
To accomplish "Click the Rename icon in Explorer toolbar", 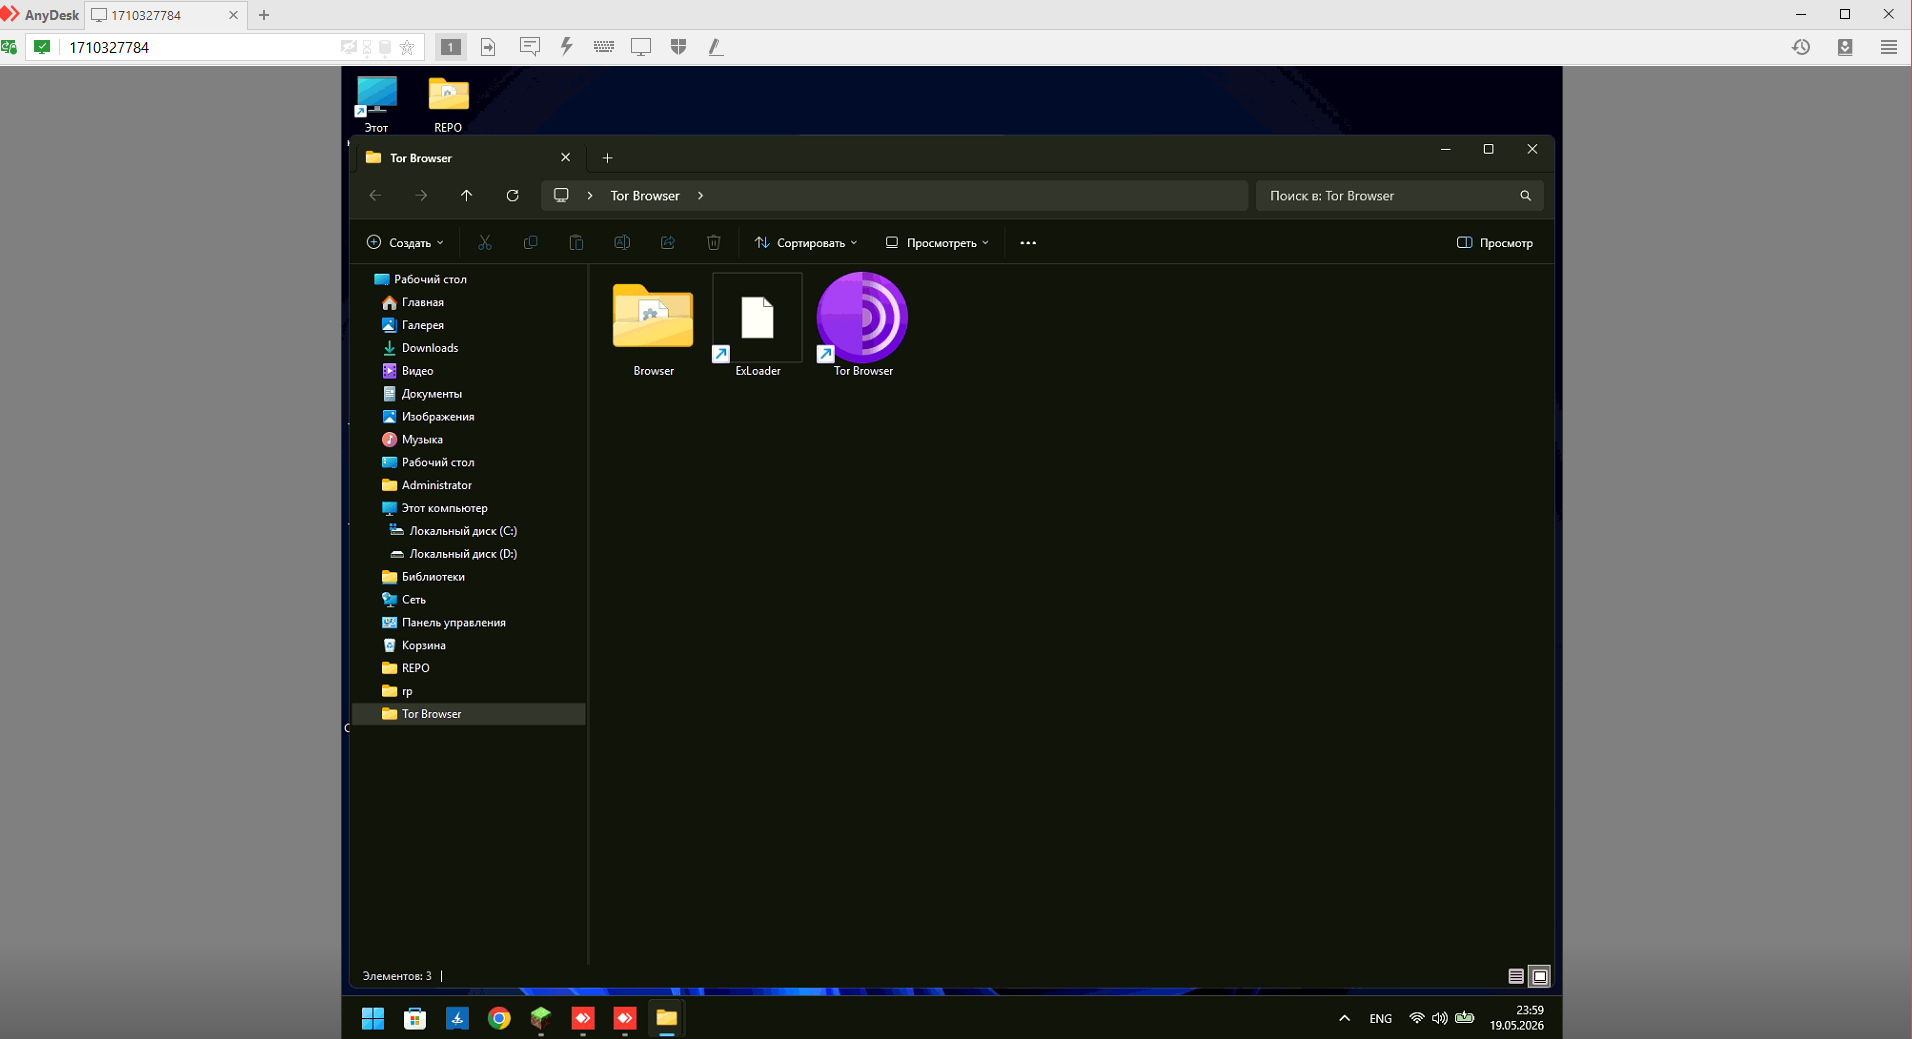I will click(x=622, y=243).
